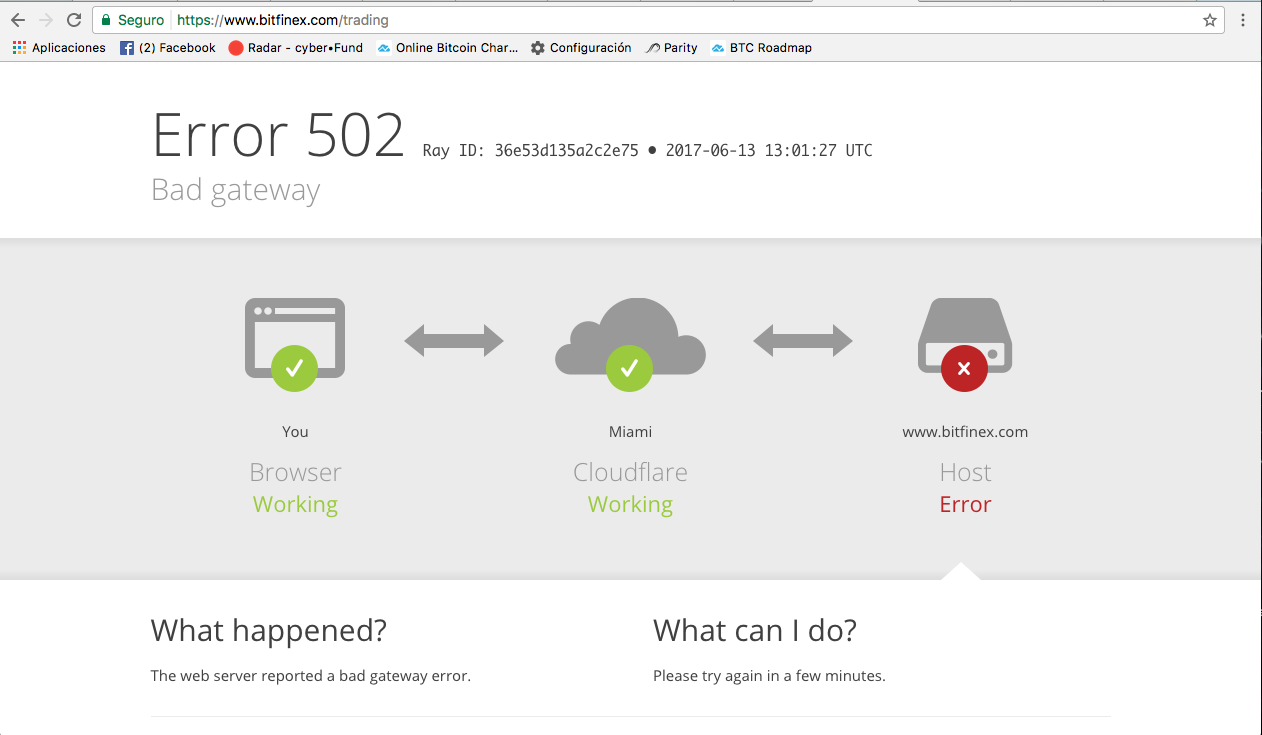The height and width of the screenshot is (735, 1262).
Task: Open the Chrome three-dot menu
Action: (x=1243, y=20)
